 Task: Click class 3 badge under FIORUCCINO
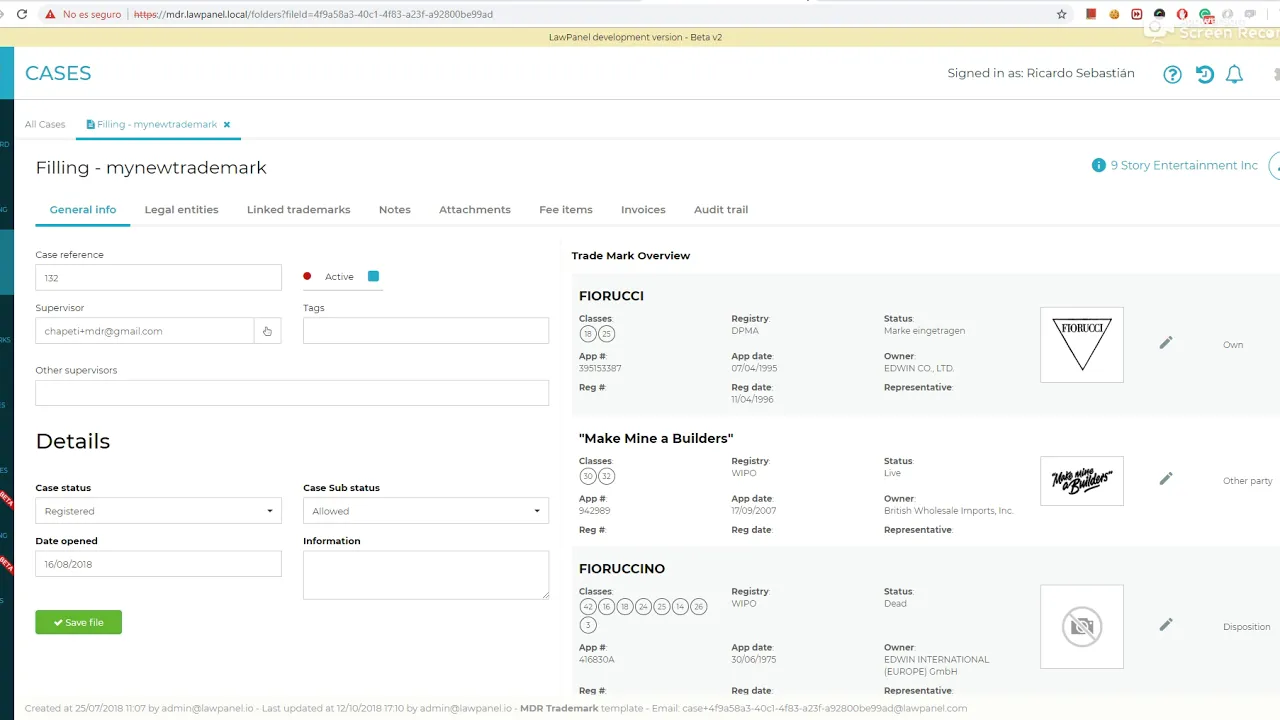[x=588, y=625]
